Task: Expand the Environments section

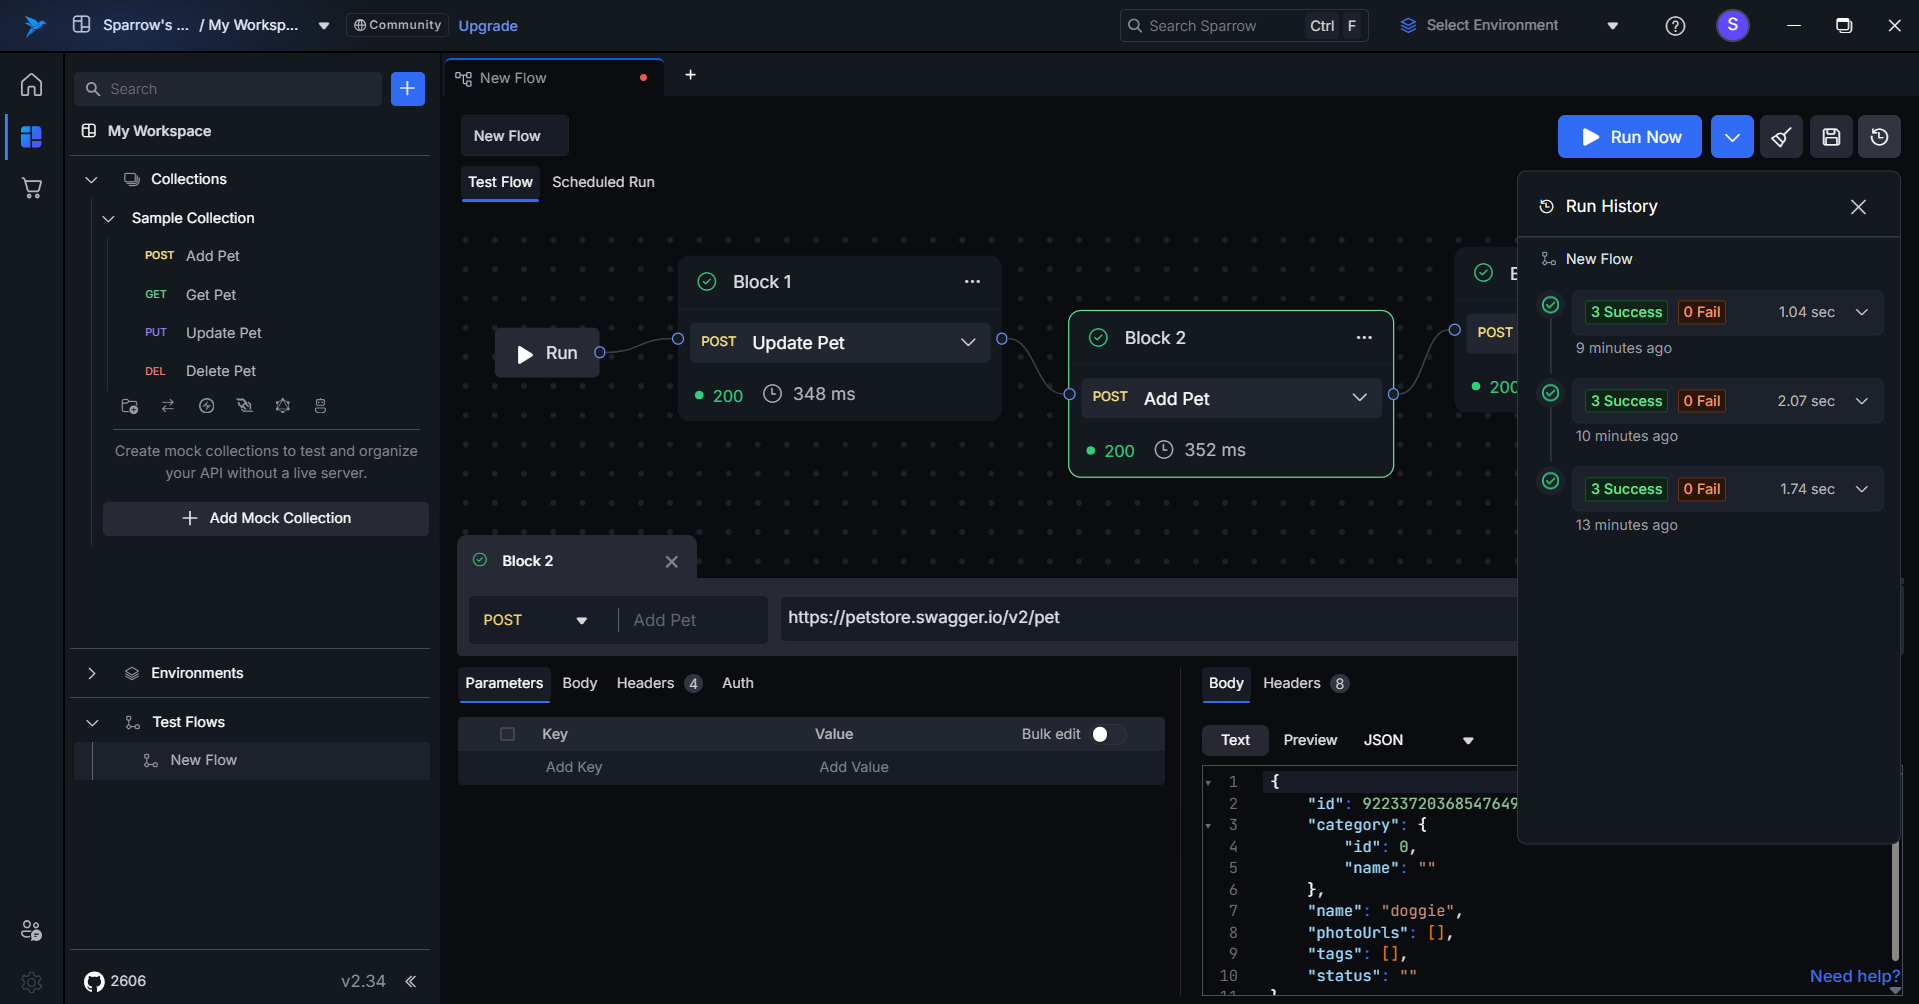Action: click(x=92, y=673)
